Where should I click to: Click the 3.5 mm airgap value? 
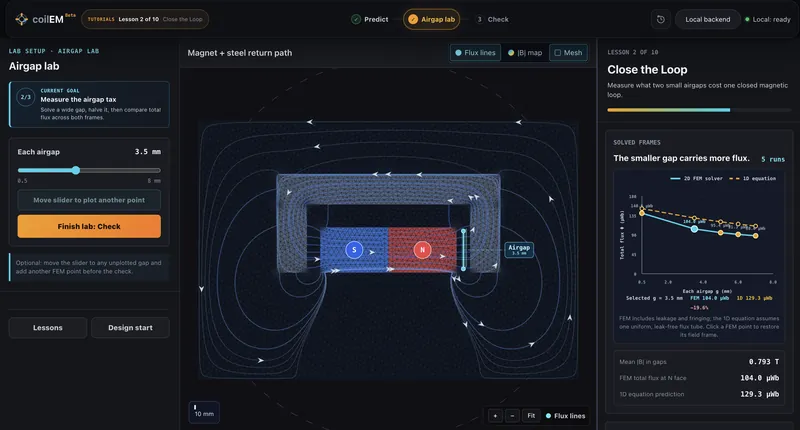coord(147,151)
